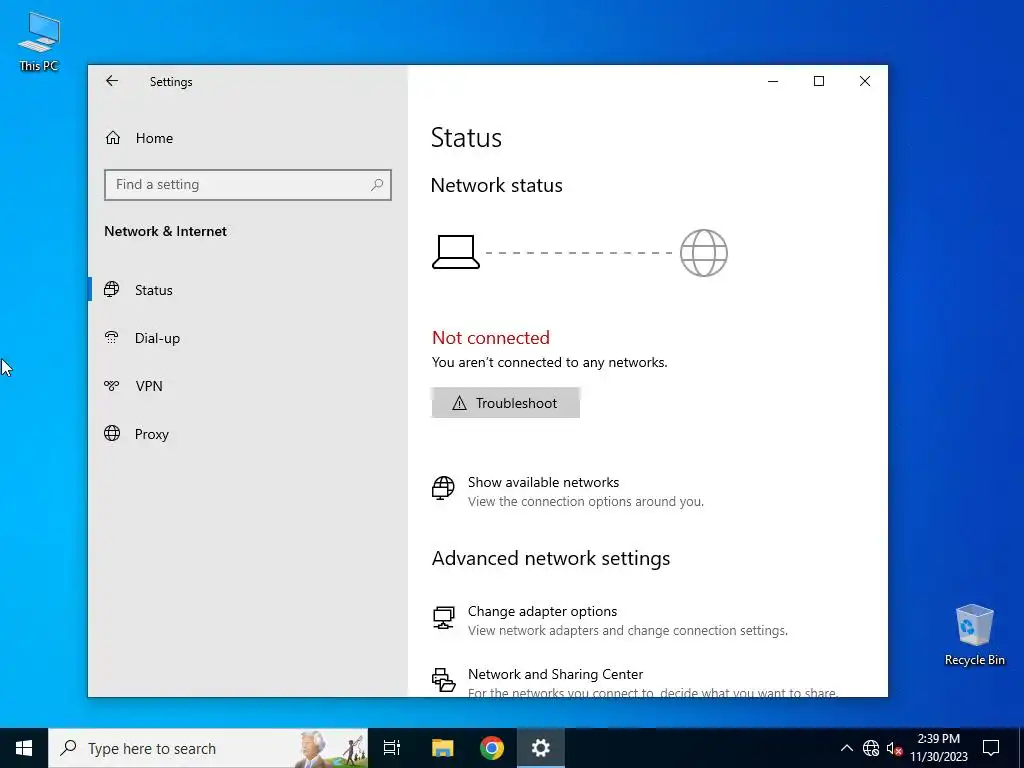Click the magnifier icon in the search box
The height and width of the screenshot is (768, 1024).
377,185
